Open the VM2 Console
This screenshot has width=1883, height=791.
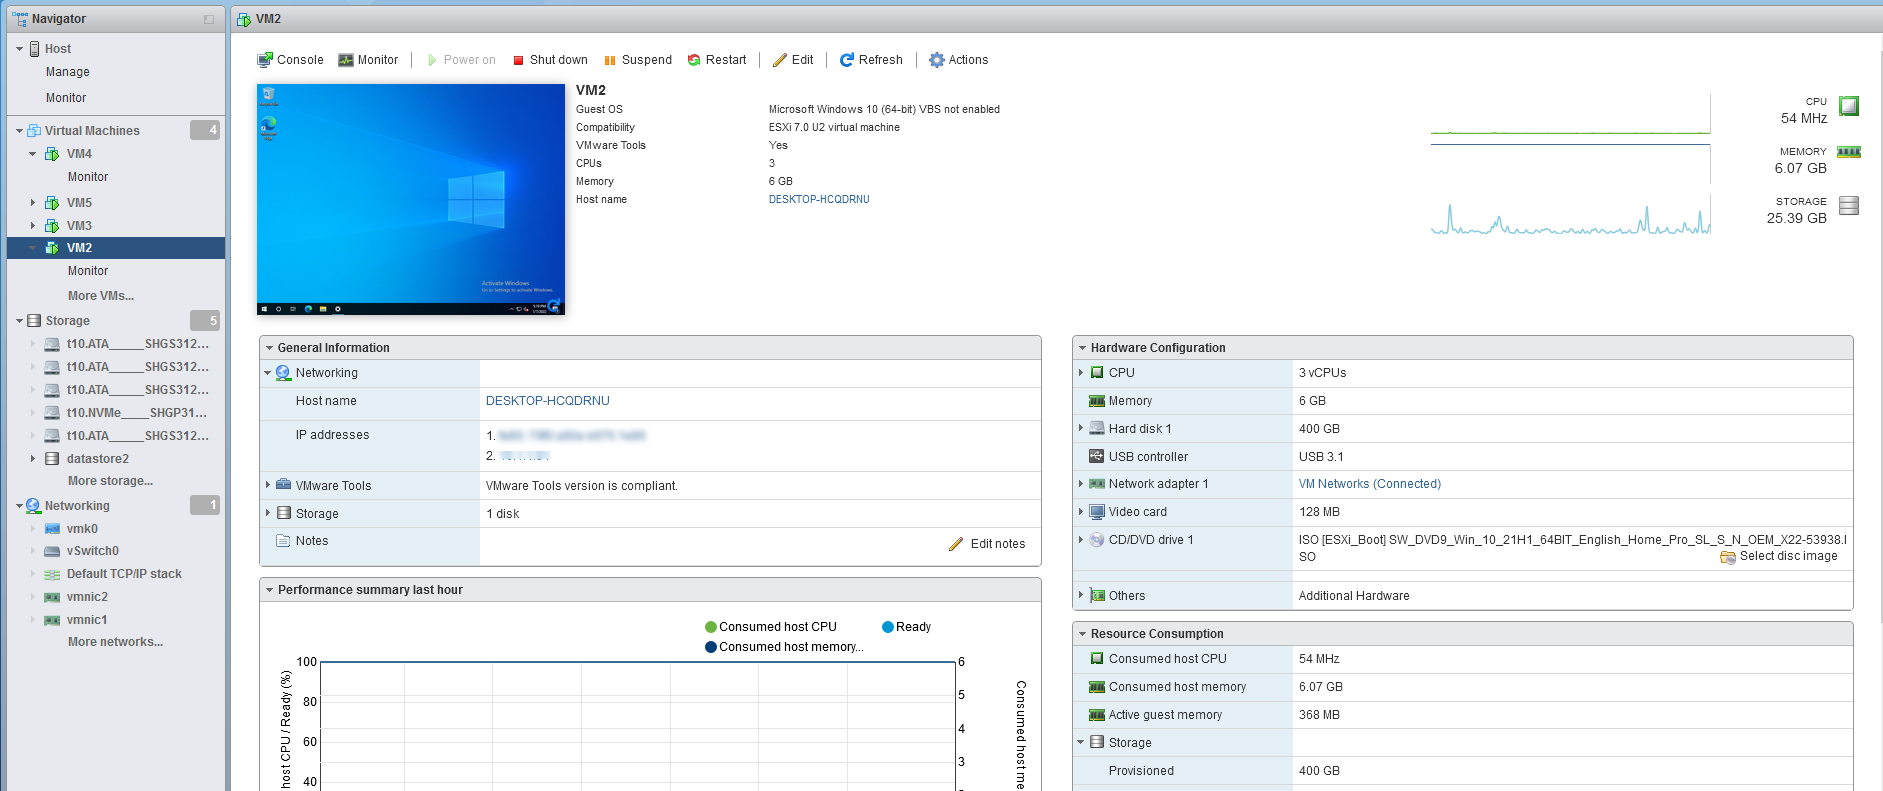click(290, 60)
